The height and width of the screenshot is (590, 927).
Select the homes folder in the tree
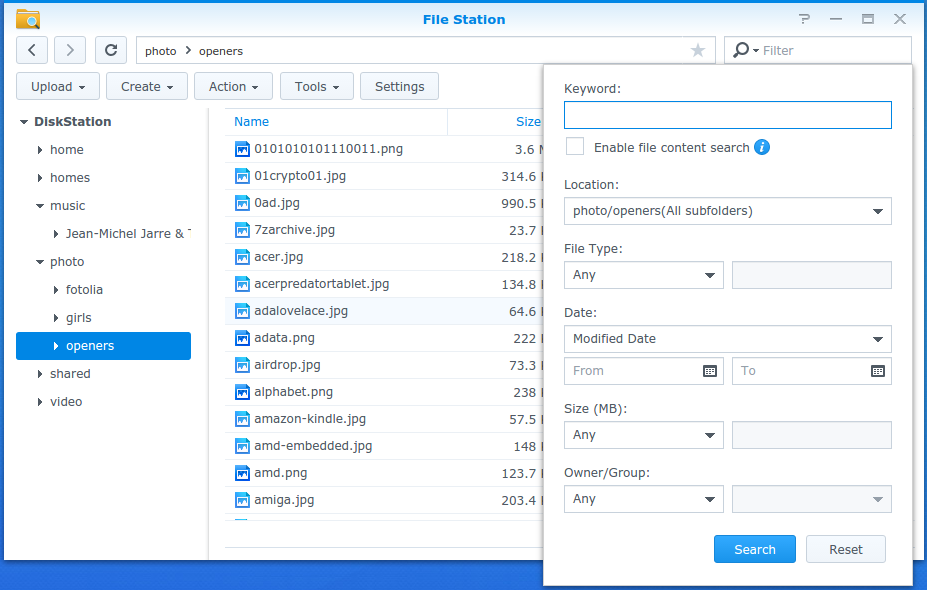coord(70,178)
